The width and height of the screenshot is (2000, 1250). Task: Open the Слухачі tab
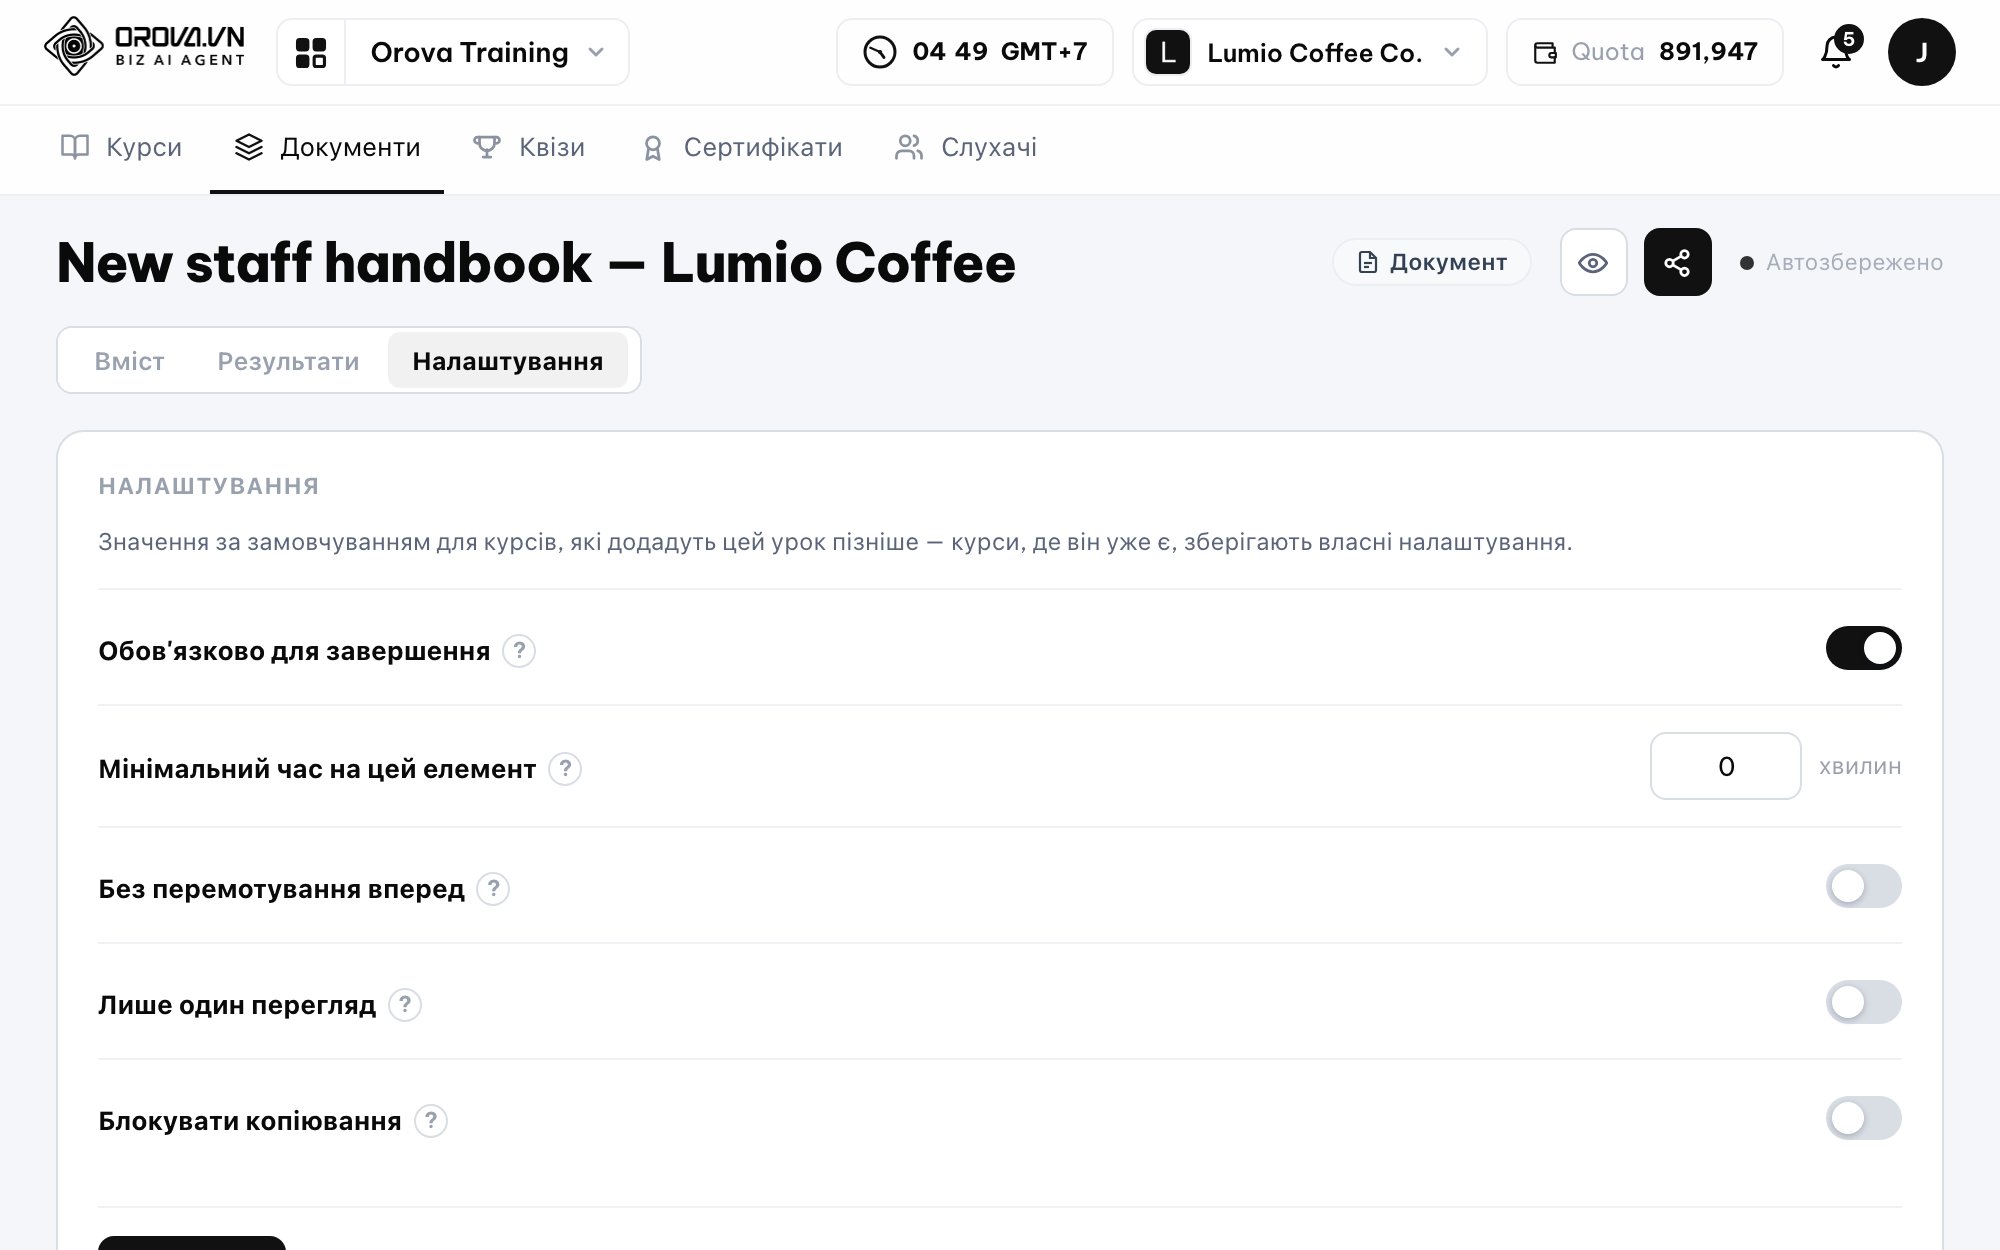point(965,148)
